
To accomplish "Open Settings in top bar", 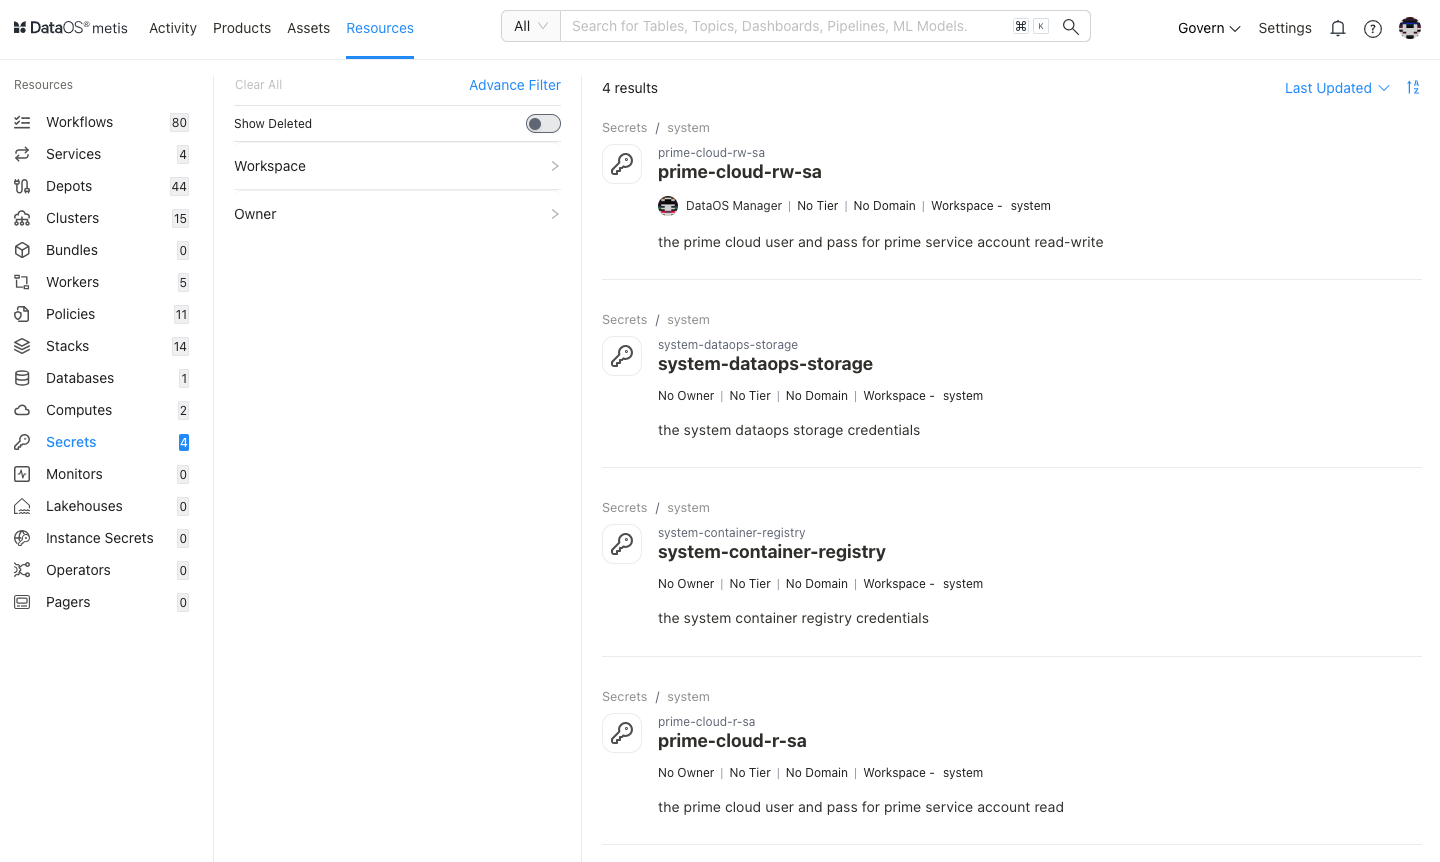I will click(x=1285, y=28).
